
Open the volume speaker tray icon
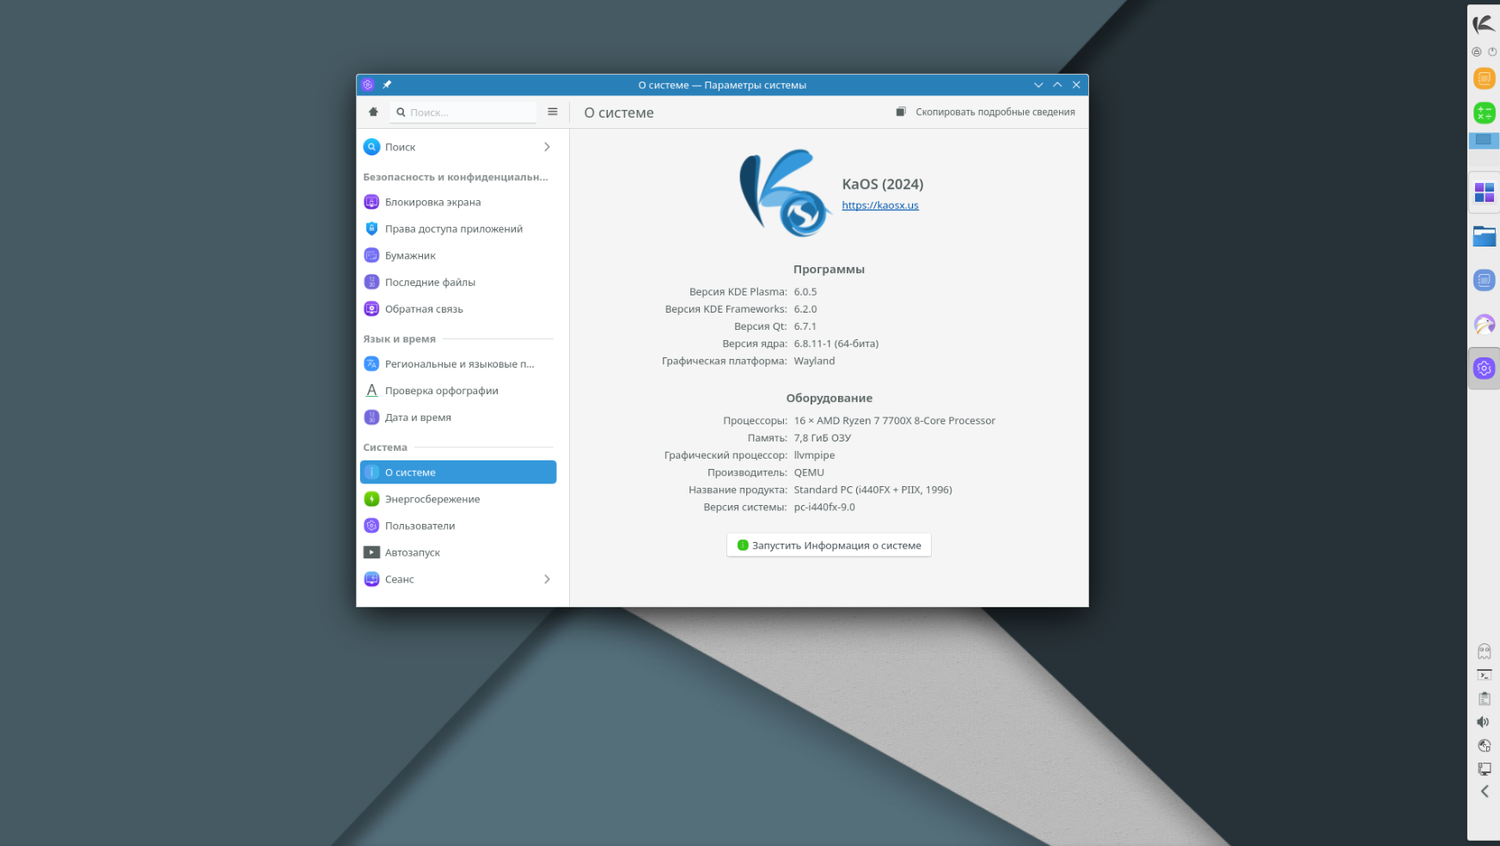tap(1484, 722)
